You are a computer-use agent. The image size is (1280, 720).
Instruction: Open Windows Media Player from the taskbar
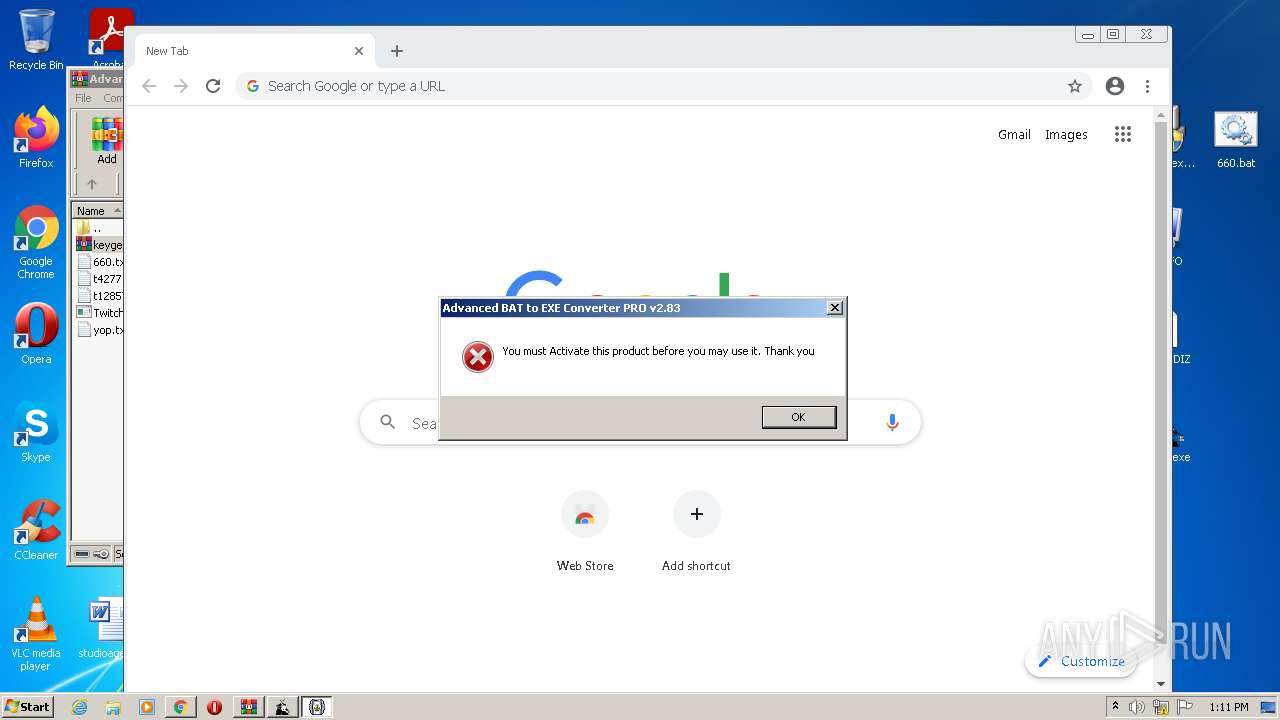pos(147,707)
